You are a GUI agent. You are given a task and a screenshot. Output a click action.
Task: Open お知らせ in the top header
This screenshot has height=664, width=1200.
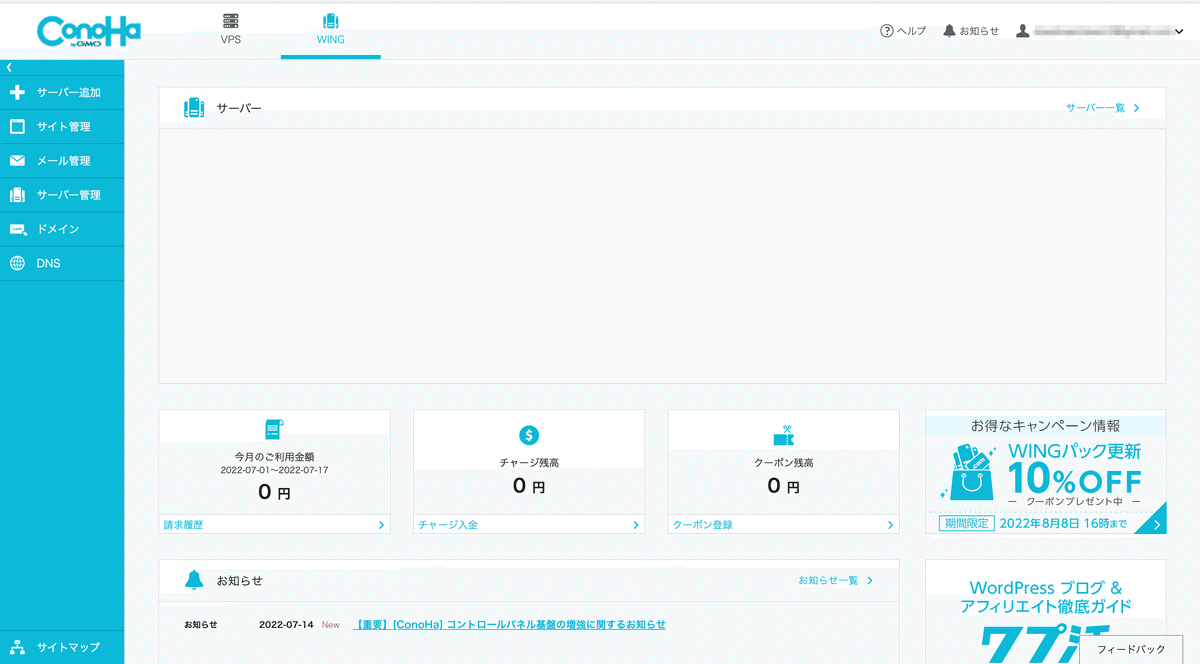[x=979, y=31]
